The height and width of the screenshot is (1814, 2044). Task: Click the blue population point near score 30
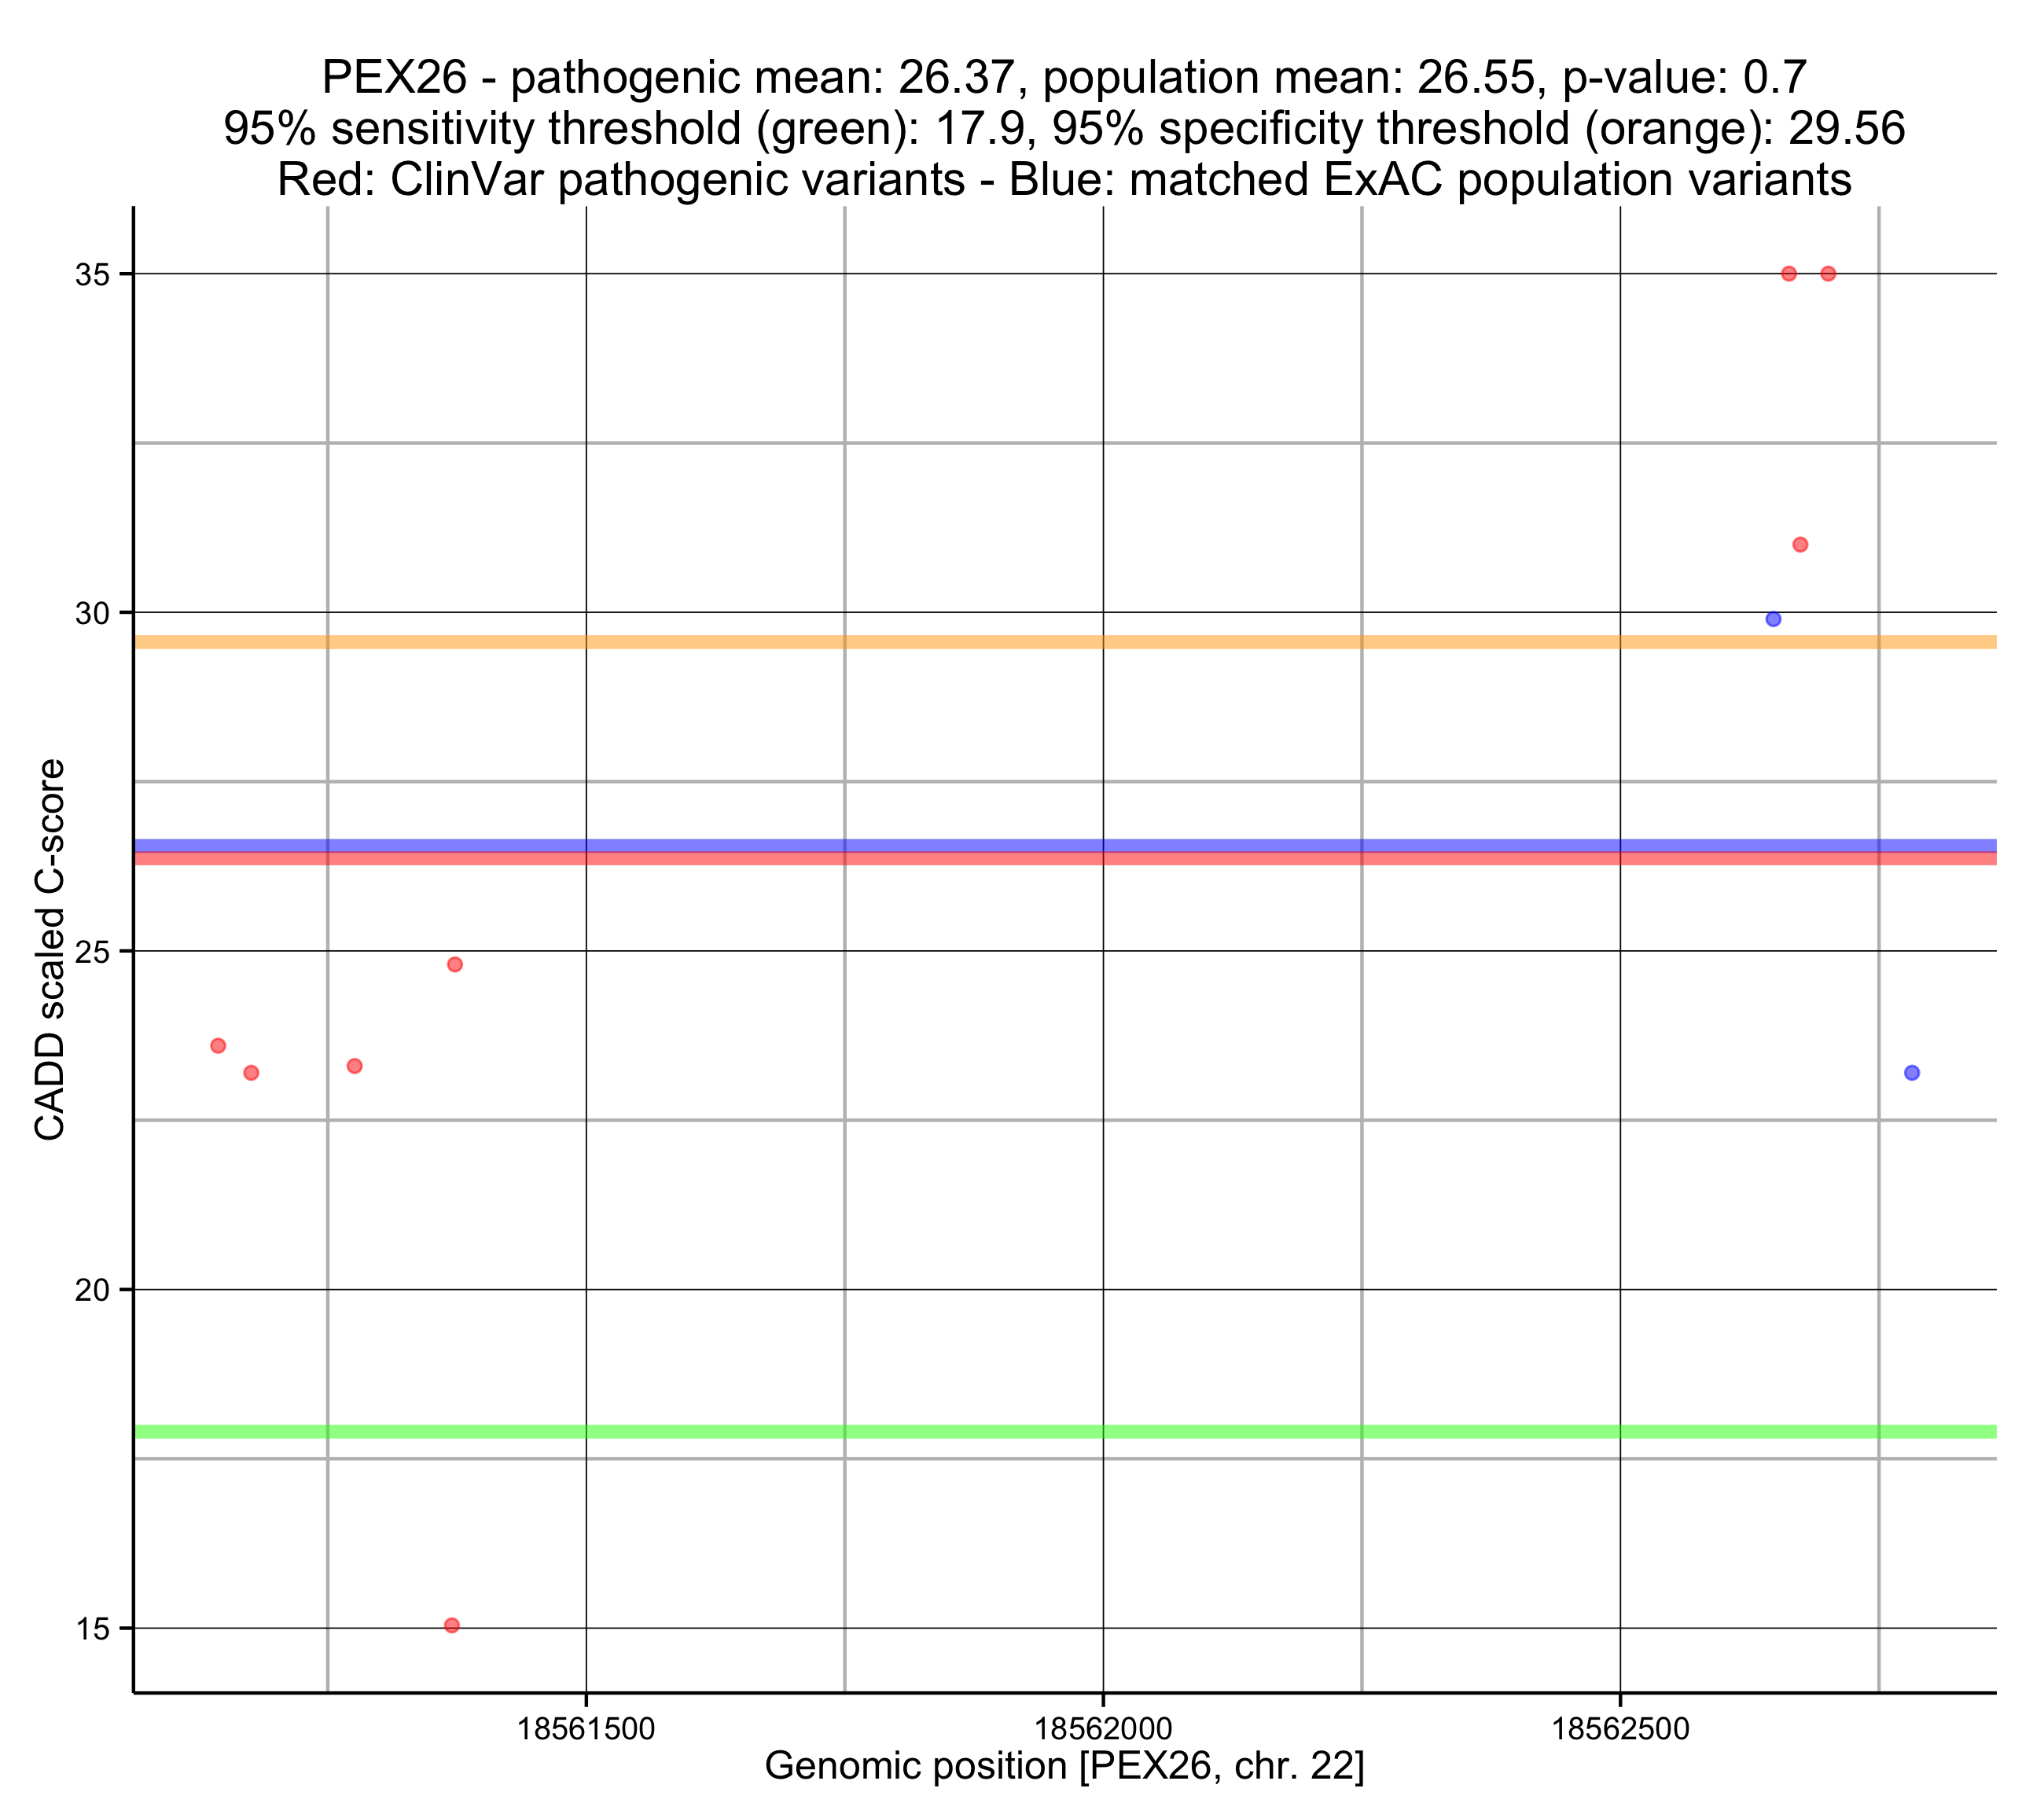coord(1773,619)
